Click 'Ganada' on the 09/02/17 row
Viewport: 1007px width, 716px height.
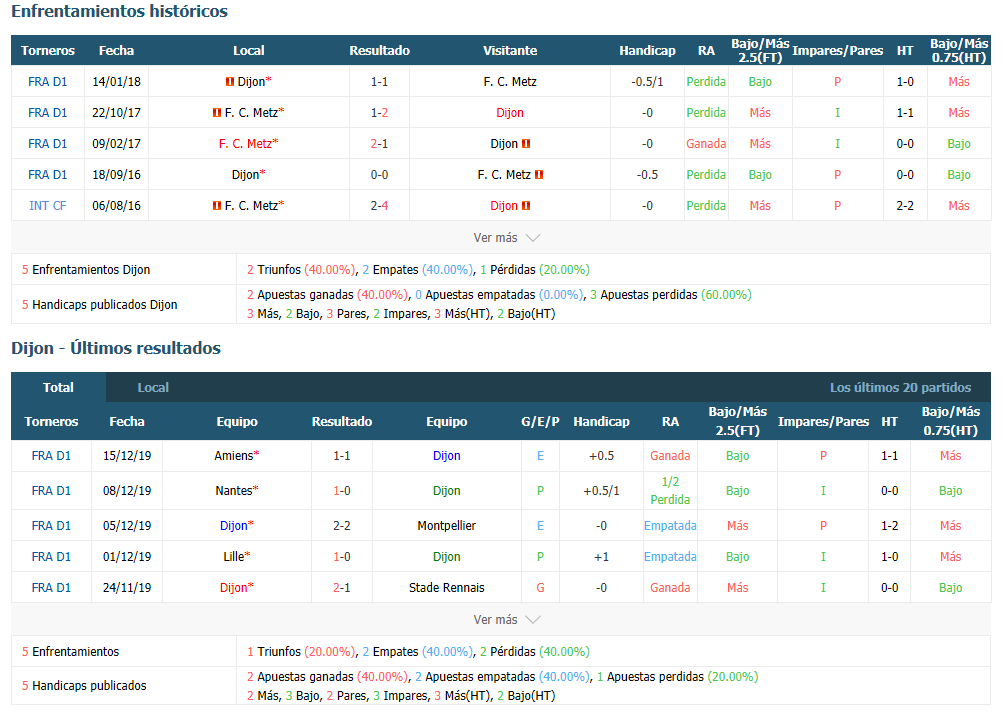pyautogui.click(x=706, y=144)
